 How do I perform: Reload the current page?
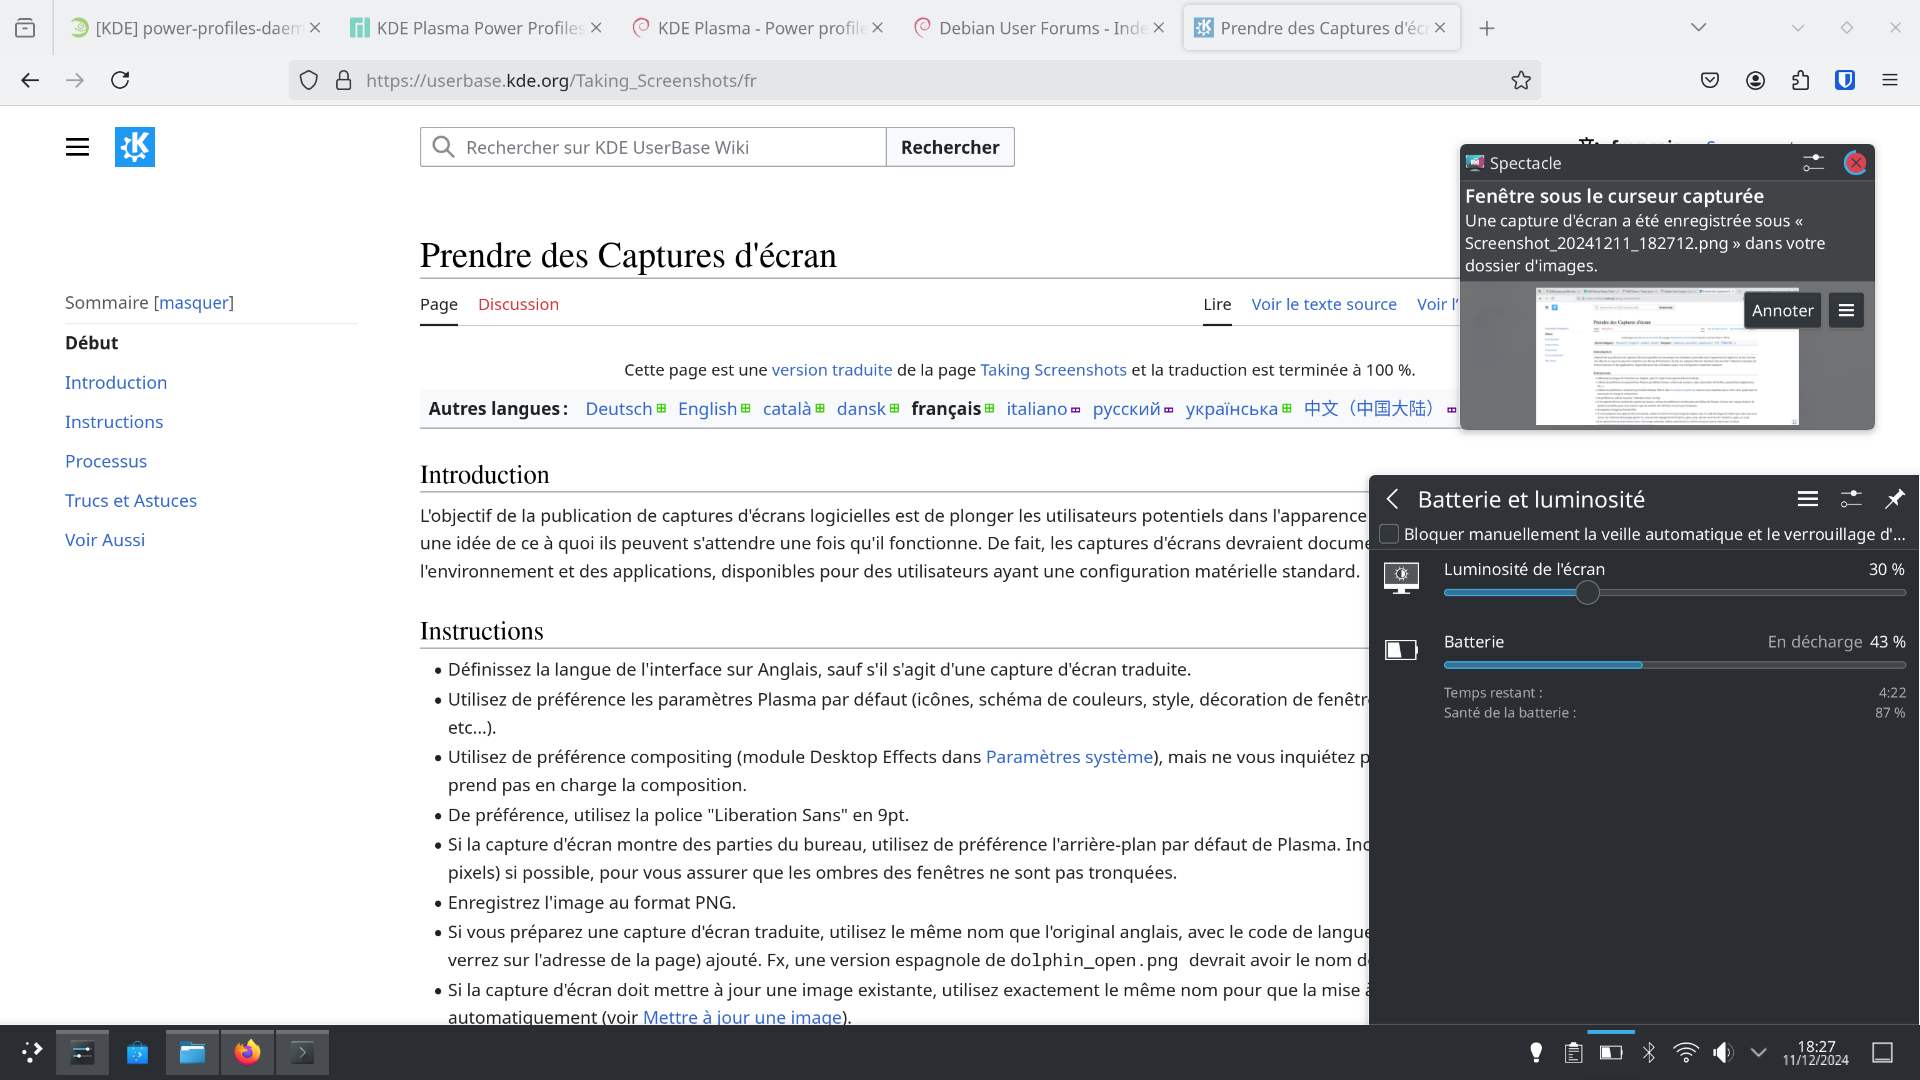click(x=120, y=80)
